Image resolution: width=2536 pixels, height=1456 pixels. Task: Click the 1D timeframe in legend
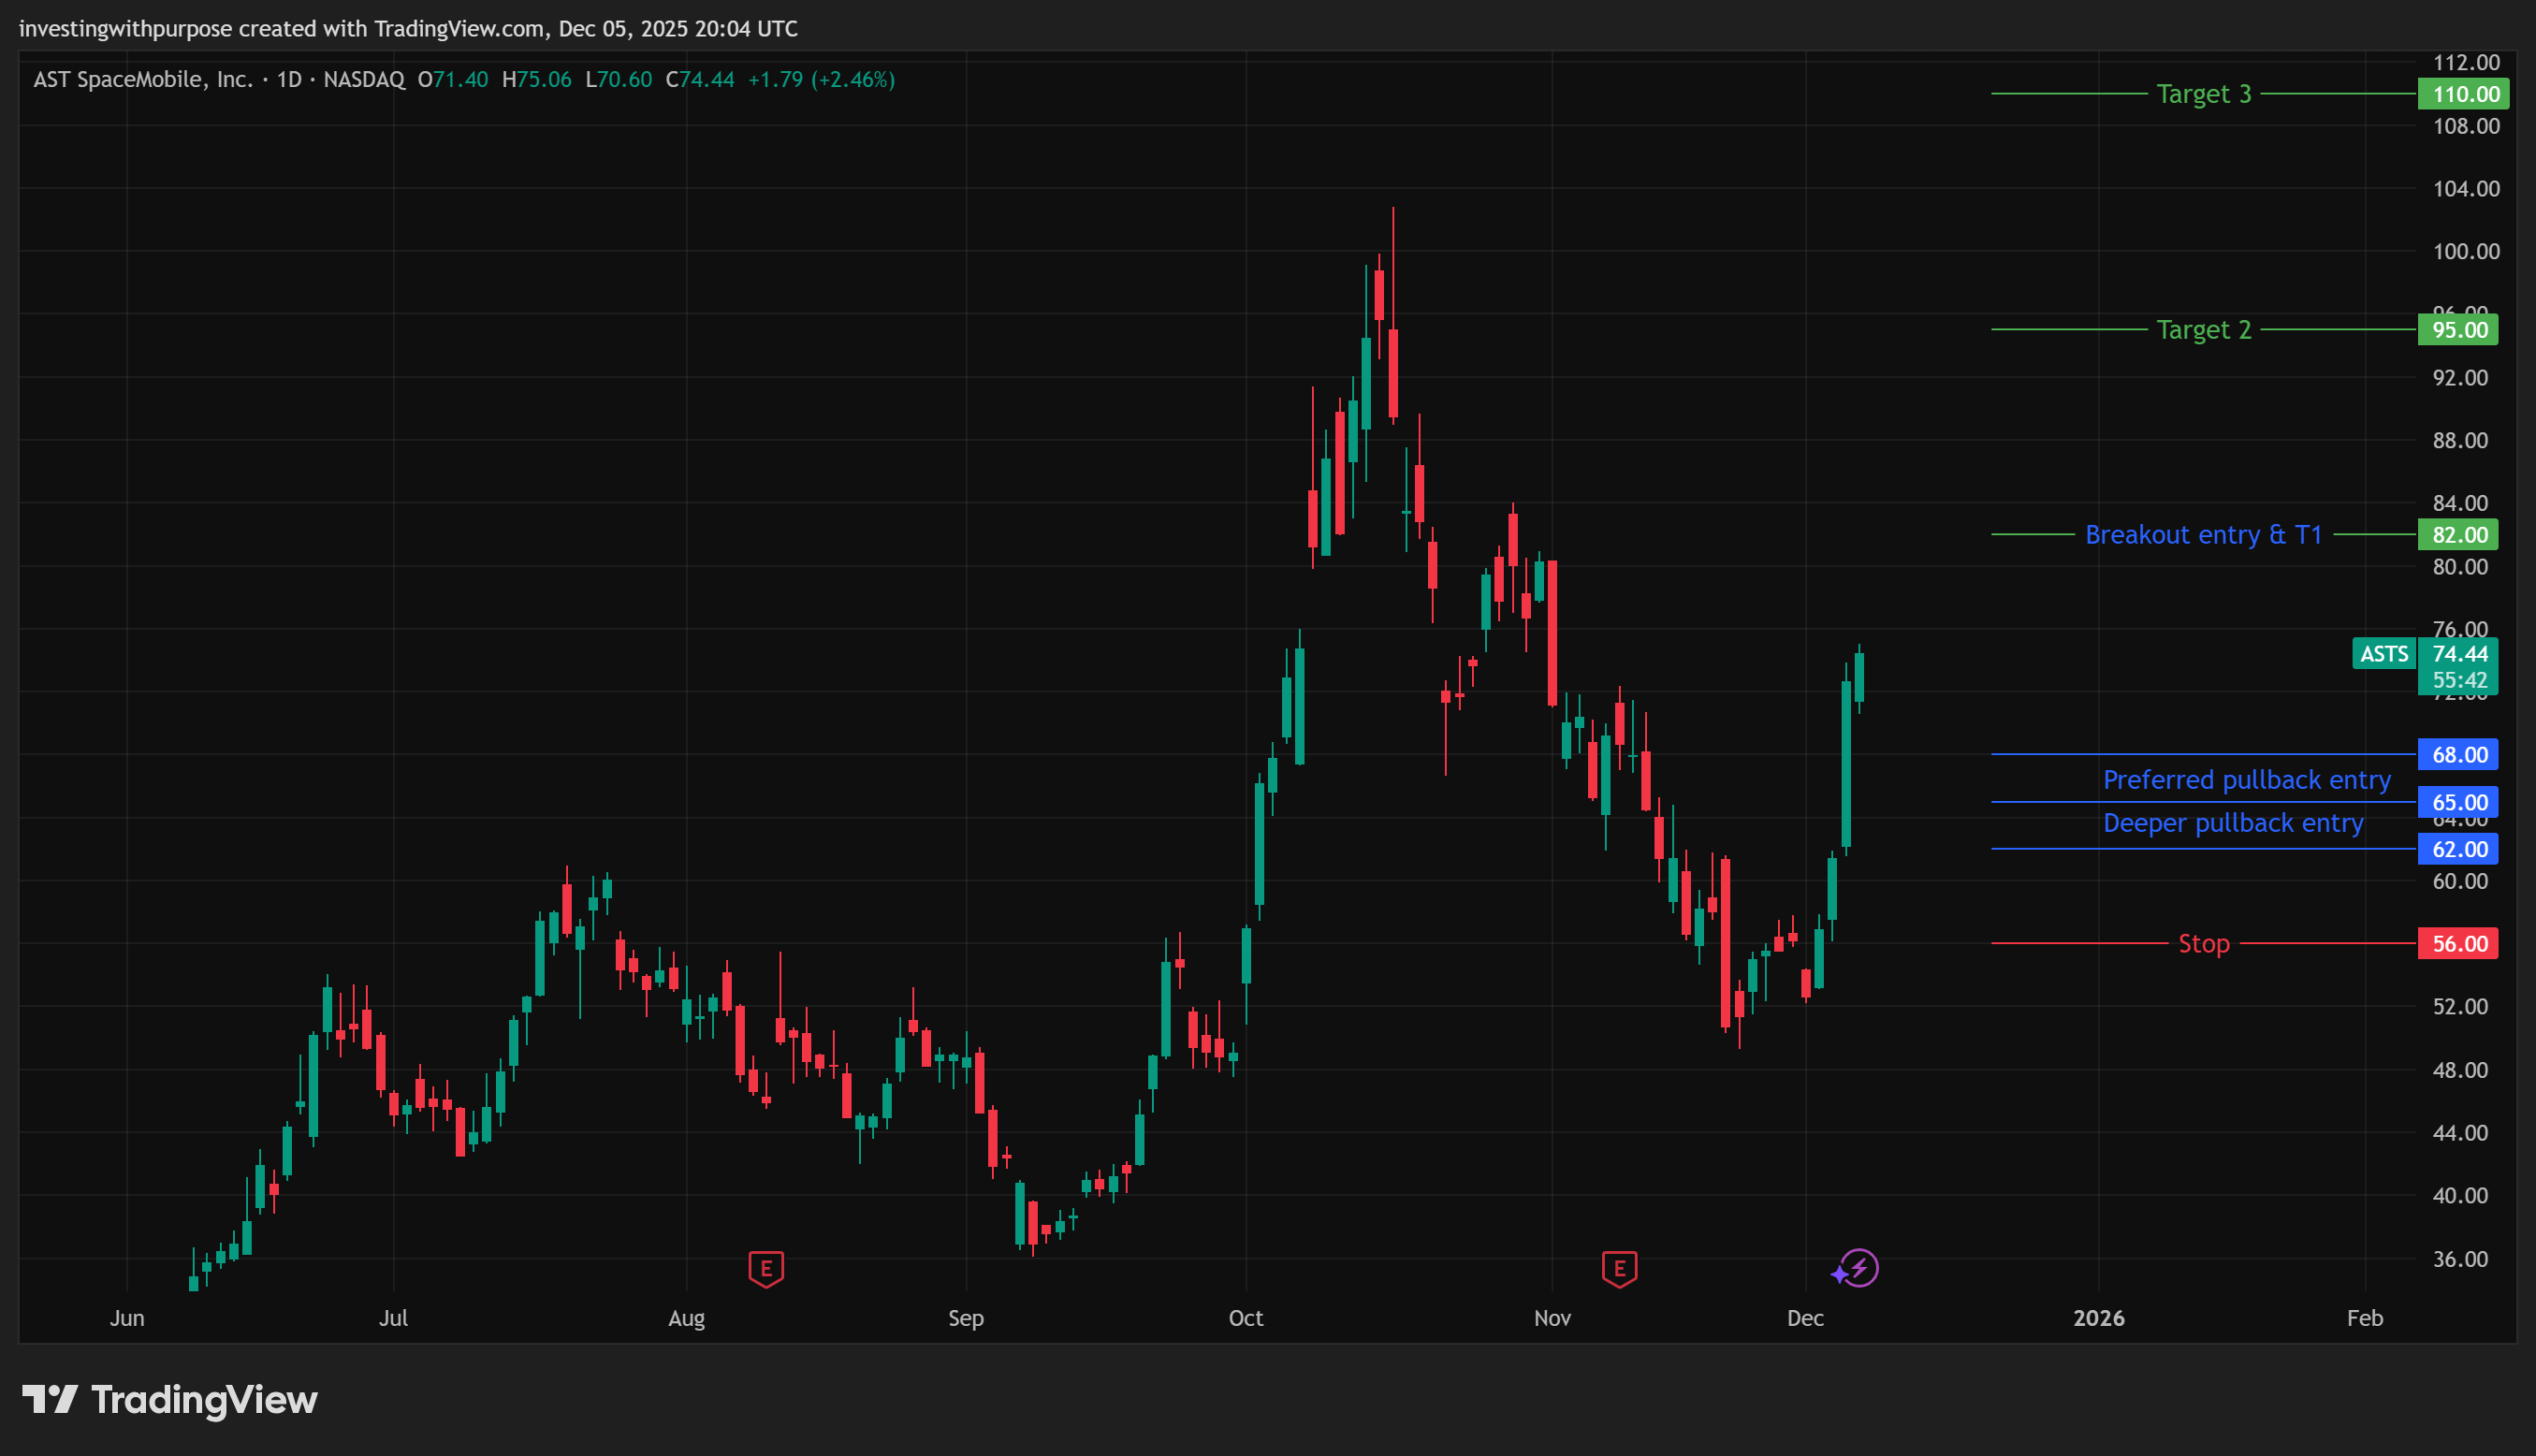[x=289, y=79]
